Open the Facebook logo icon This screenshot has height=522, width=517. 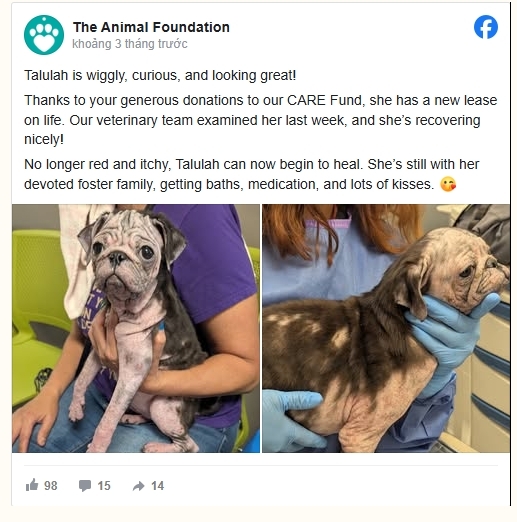pos(486,27)
